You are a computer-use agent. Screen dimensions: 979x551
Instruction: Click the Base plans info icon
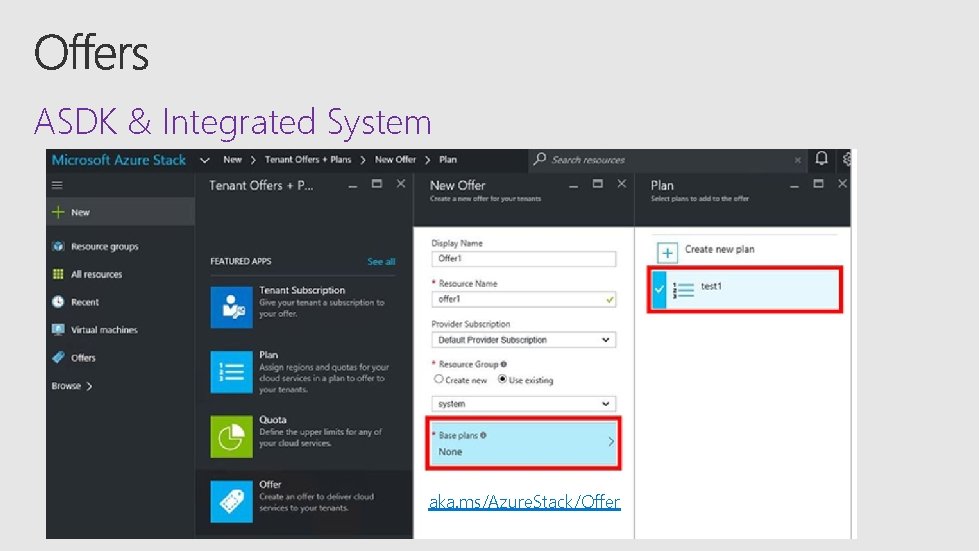coord(483,435)
